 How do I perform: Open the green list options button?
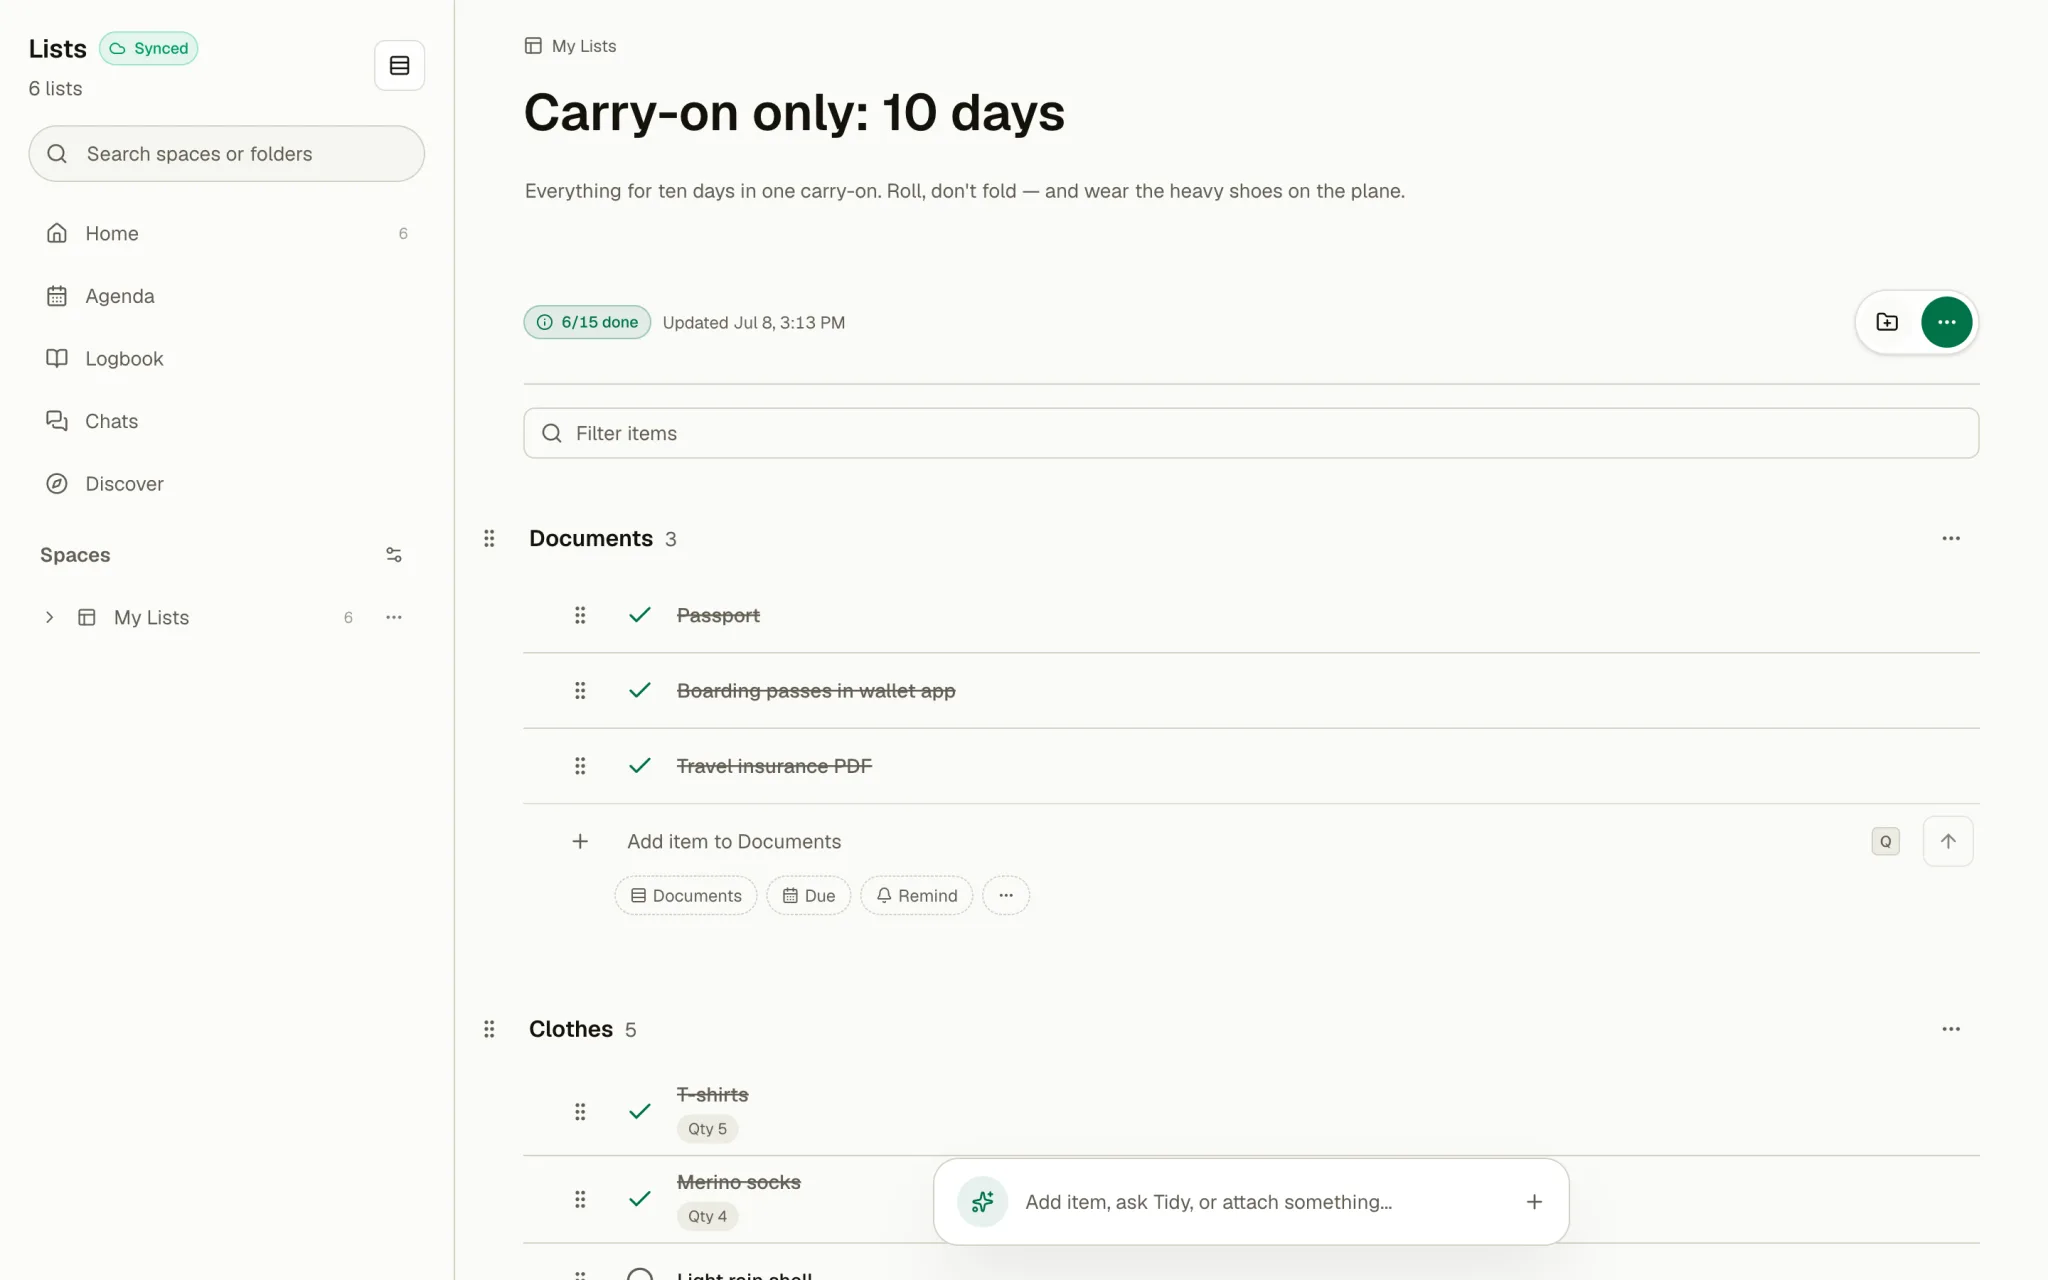[1946, 322]
